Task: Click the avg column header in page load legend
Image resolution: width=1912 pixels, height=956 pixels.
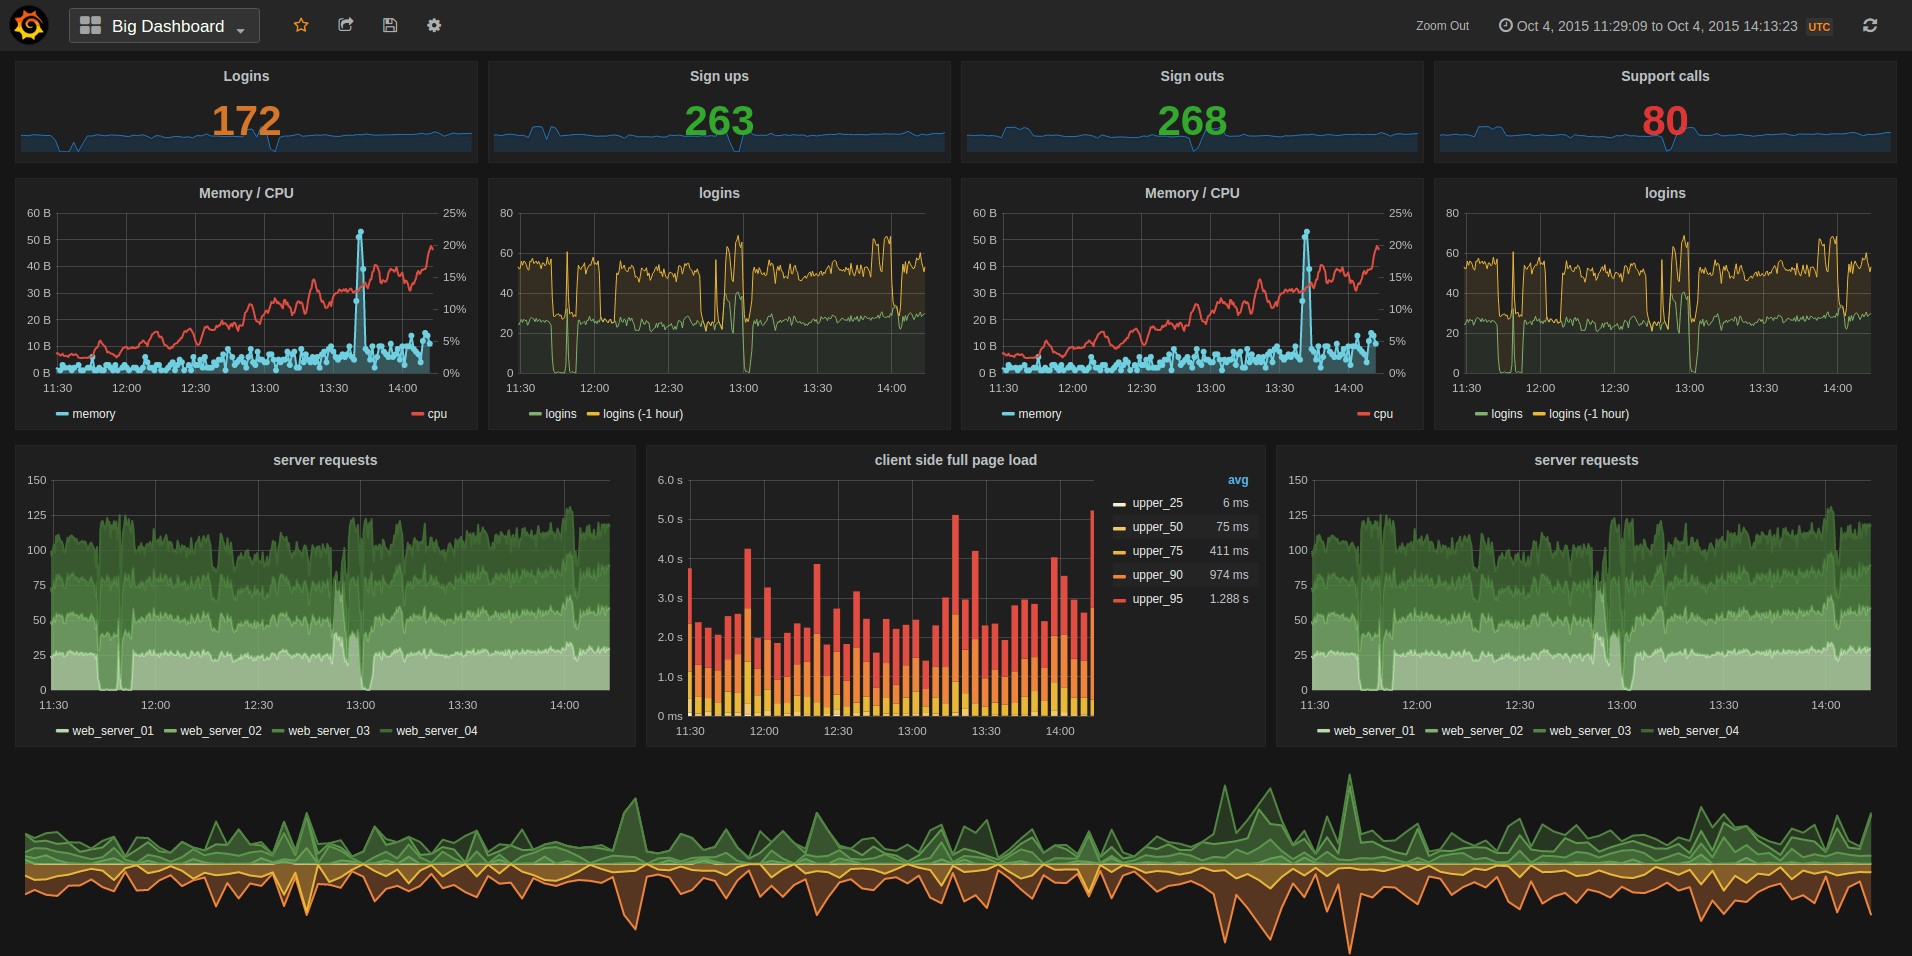Action: 1238,480
